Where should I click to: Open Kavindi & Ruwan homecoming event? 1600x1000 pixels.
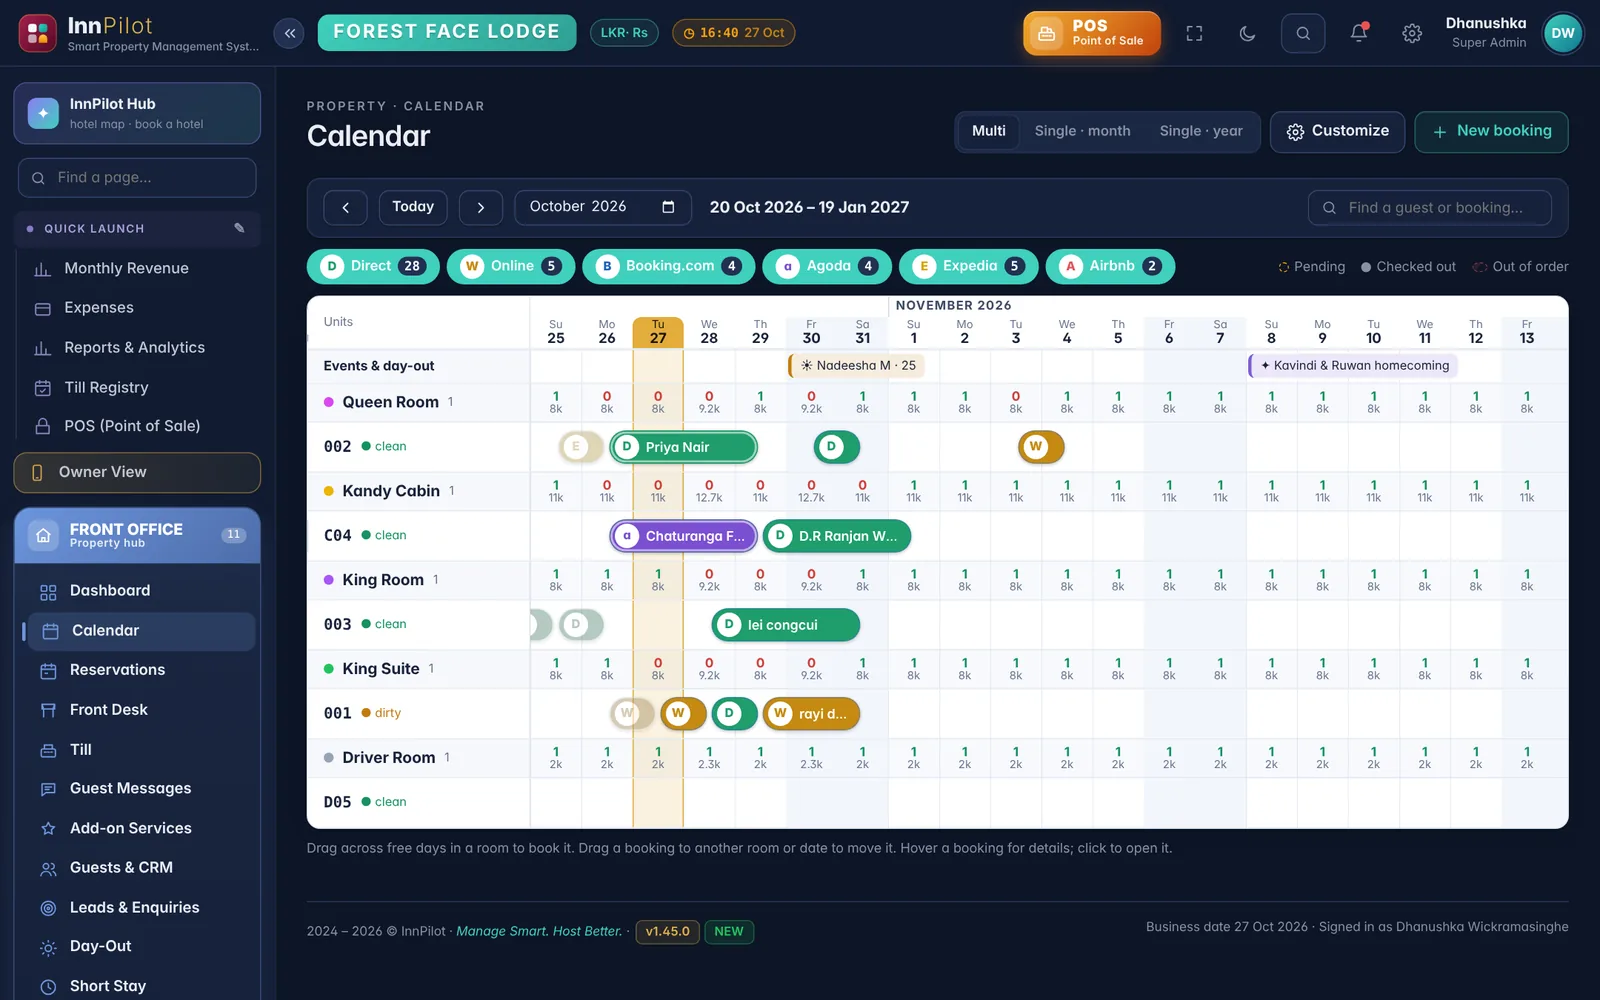click(1353, 366)
